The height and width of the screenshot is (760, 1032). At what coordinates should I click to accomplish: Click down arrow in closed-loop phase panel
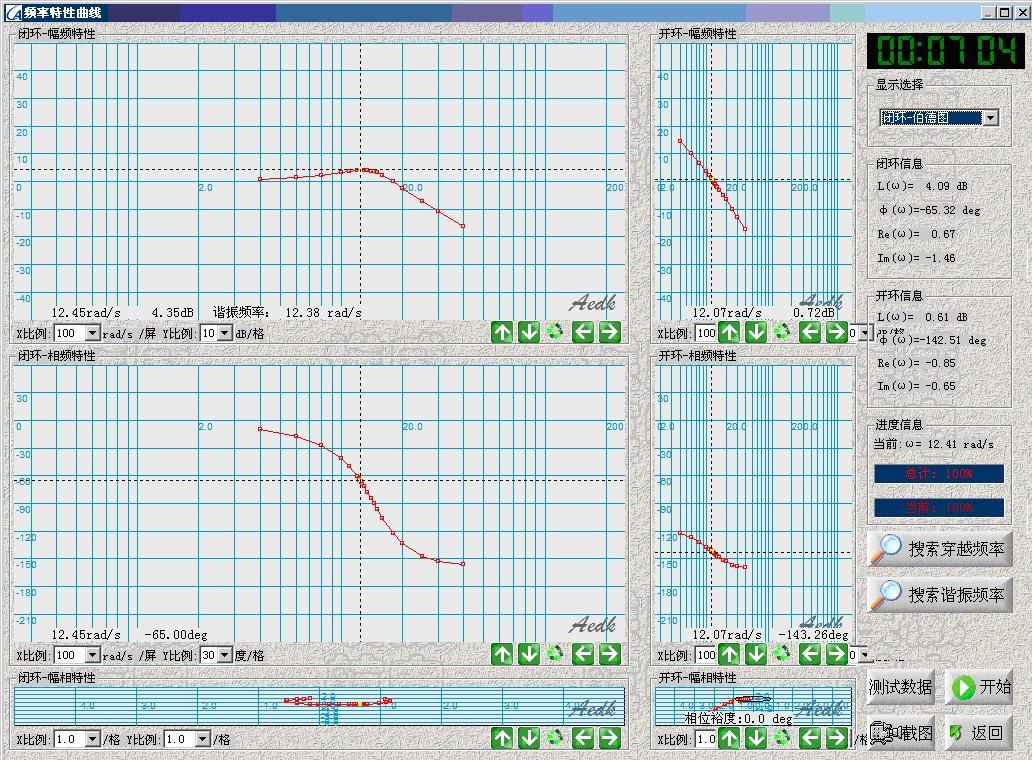529,654
